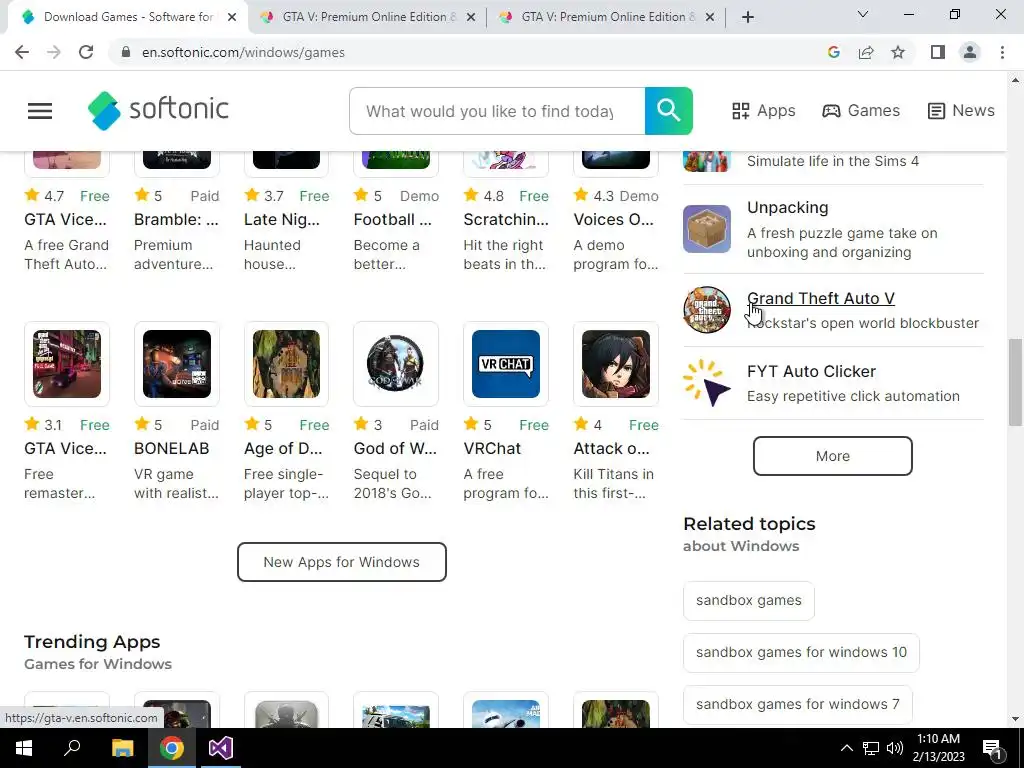Image resolution: width=1024 pixels, height=768 pixels.
Task: Open the Games section in header
Action: pos(861,111)
